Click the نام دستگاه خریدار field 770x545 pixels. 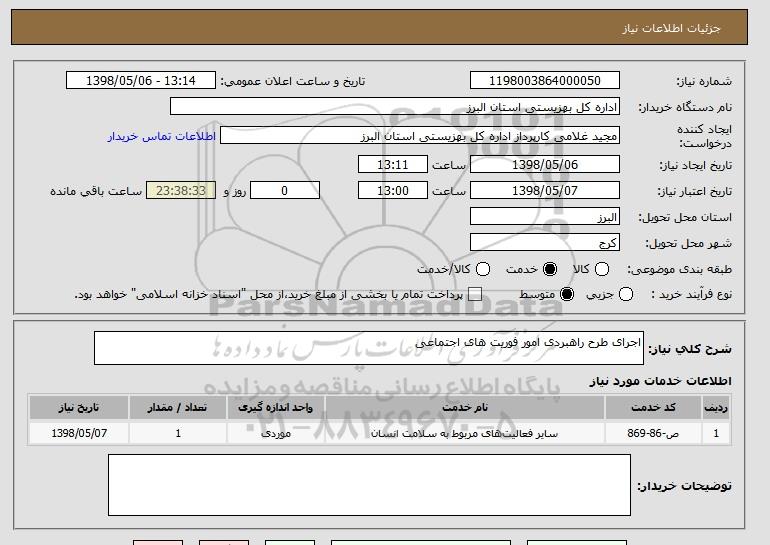click(395, 107)
